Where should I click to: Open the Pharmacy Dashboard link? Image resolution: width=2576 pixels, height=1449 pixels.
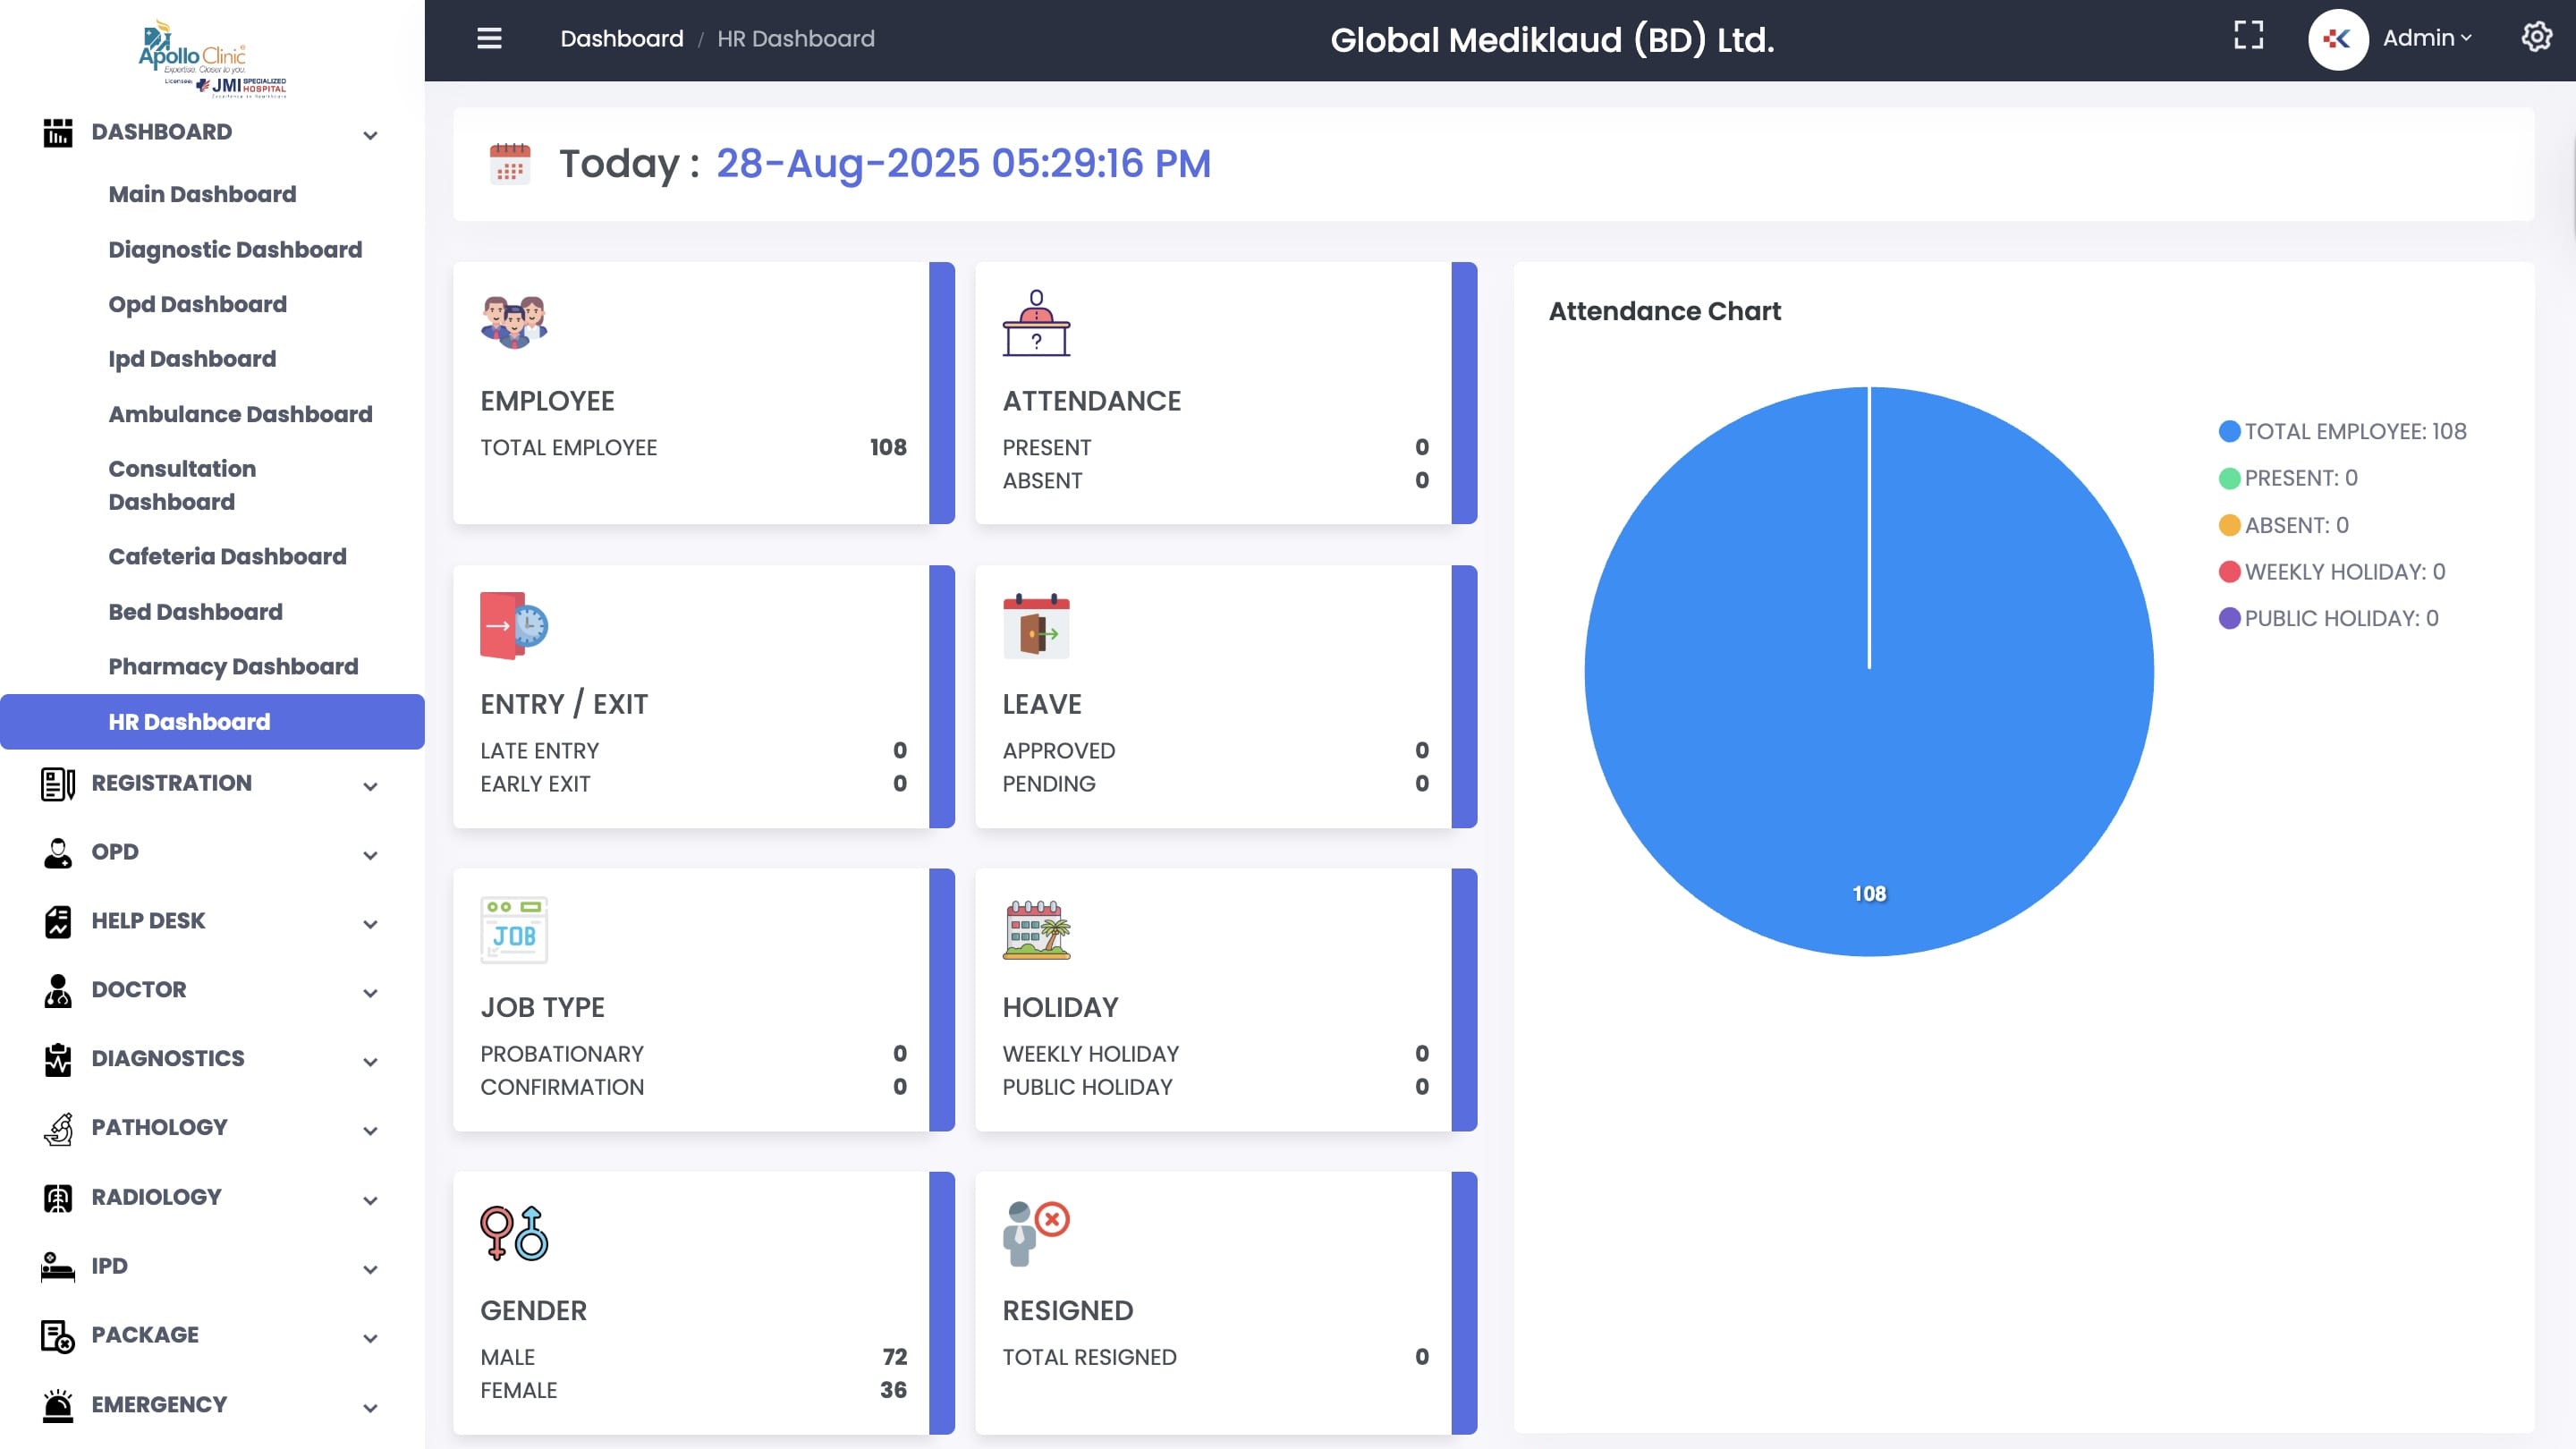tap(234, 666)
